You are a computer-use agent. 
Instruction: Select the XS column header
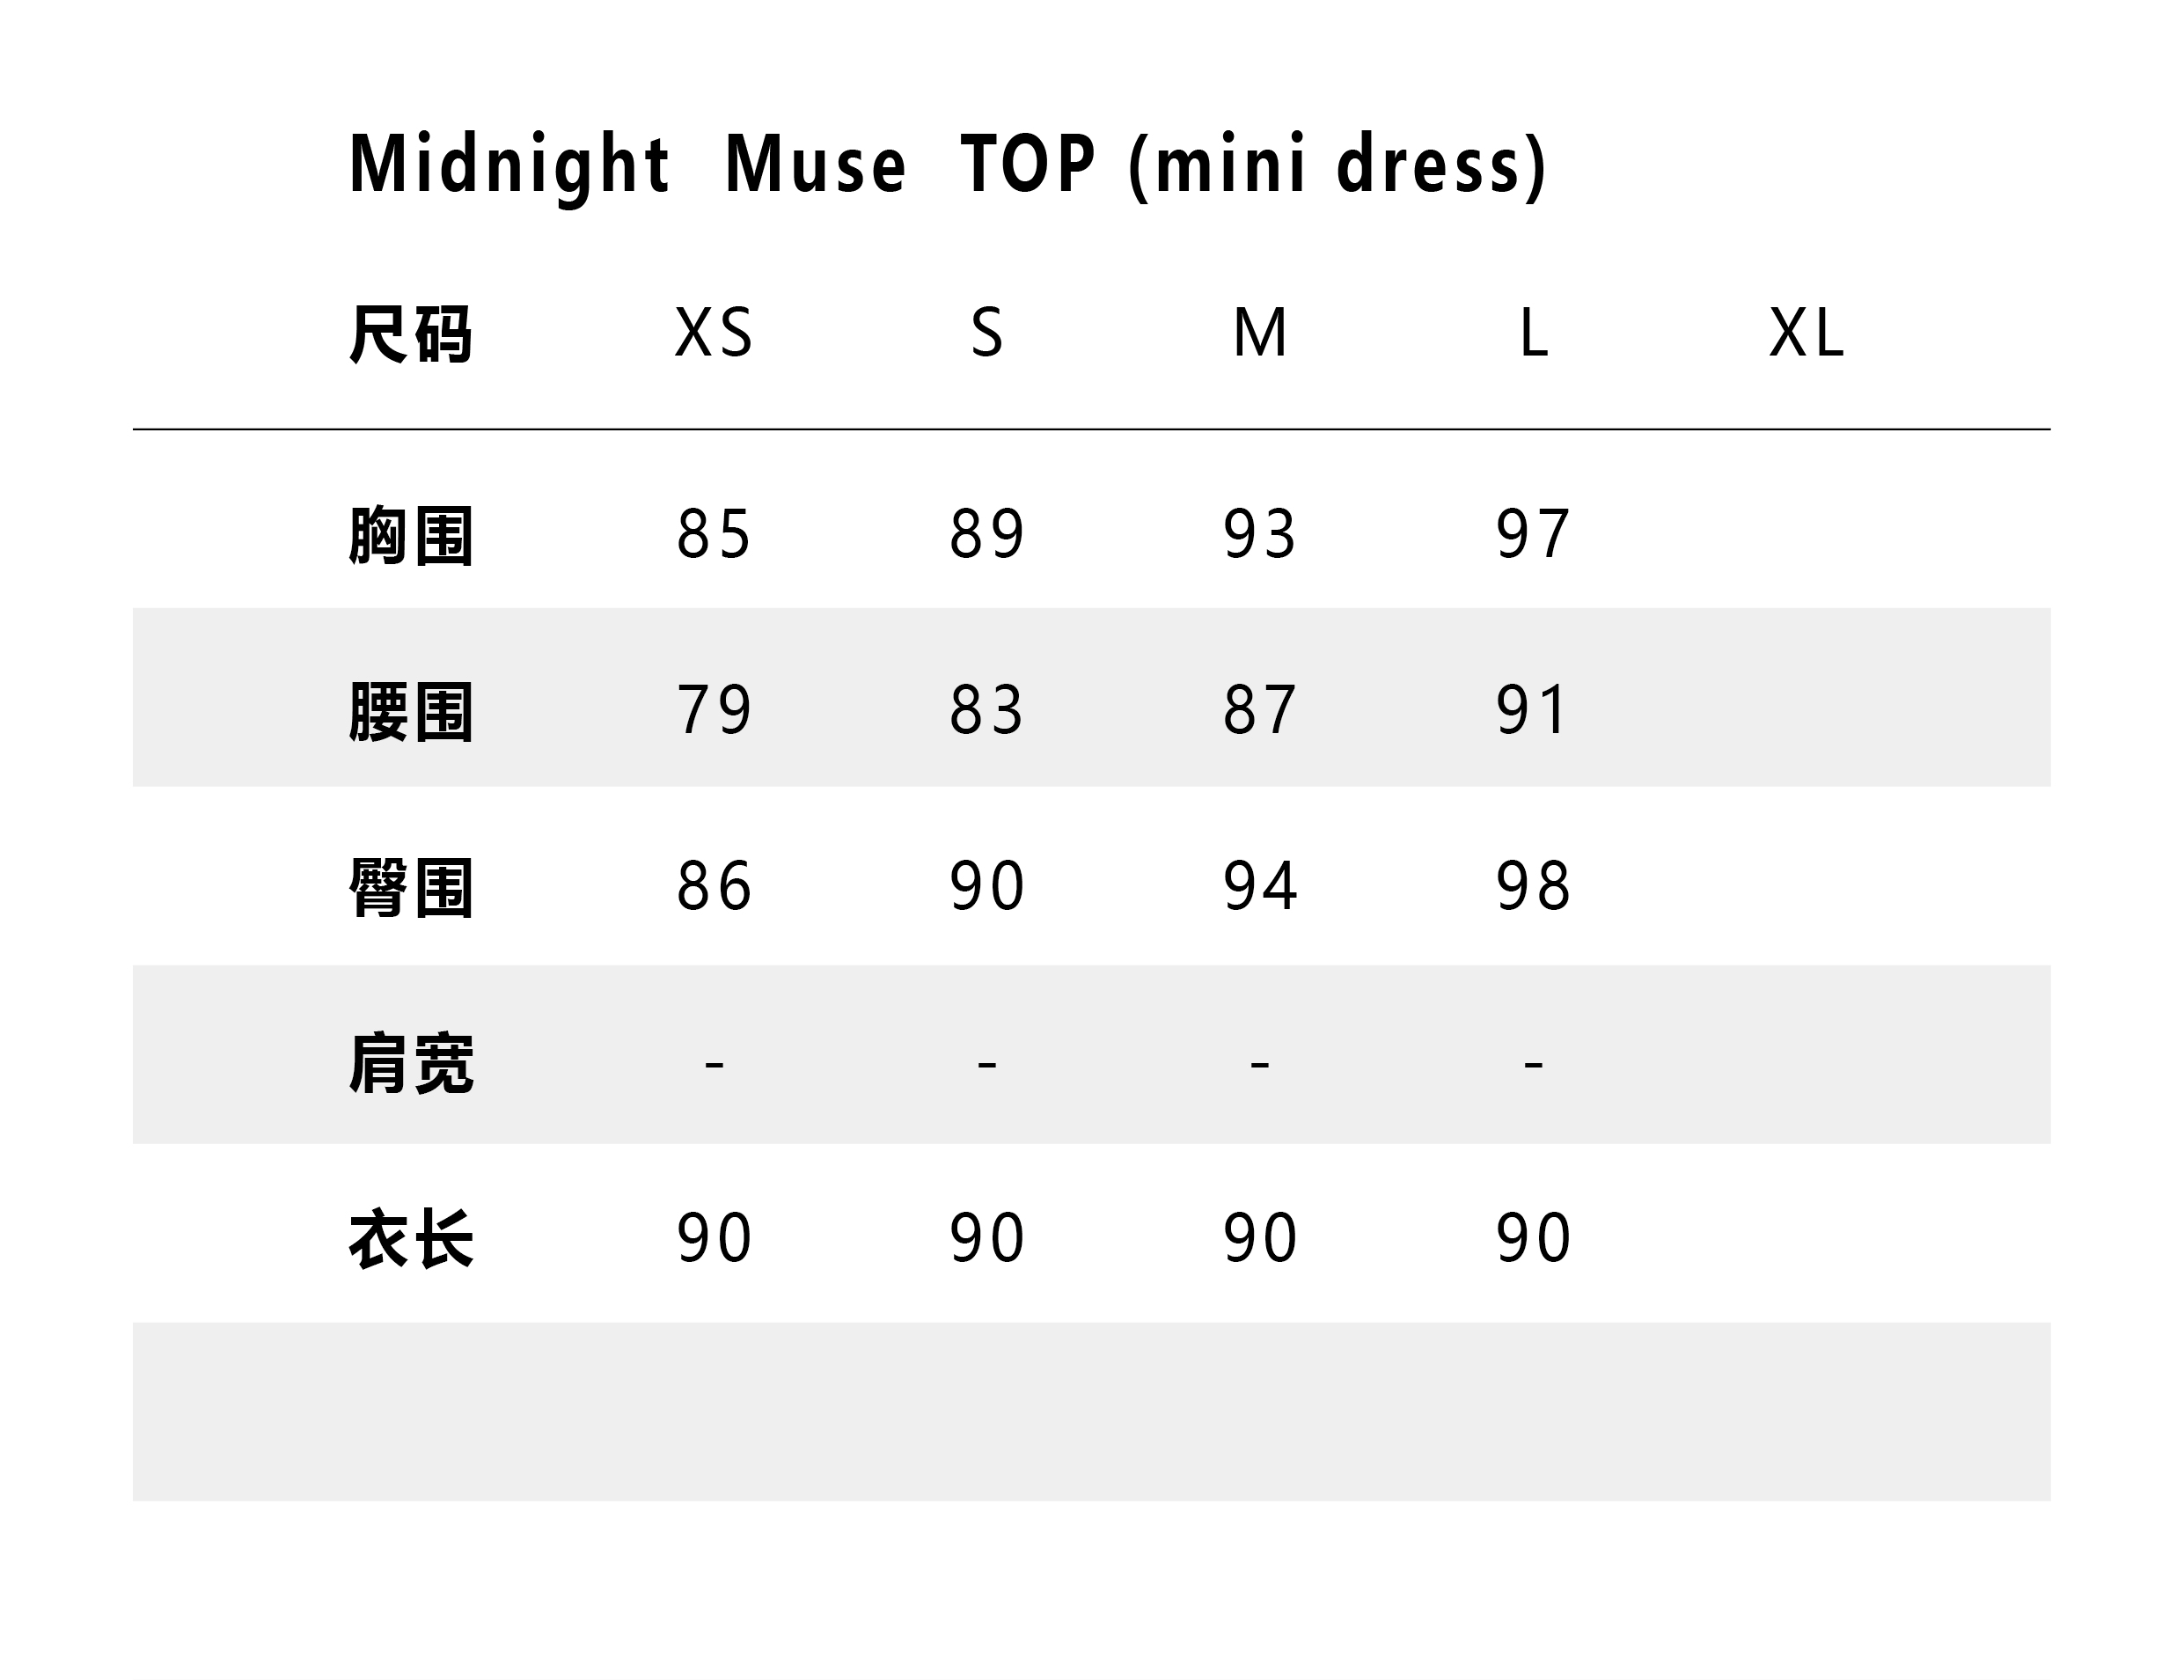713,333
